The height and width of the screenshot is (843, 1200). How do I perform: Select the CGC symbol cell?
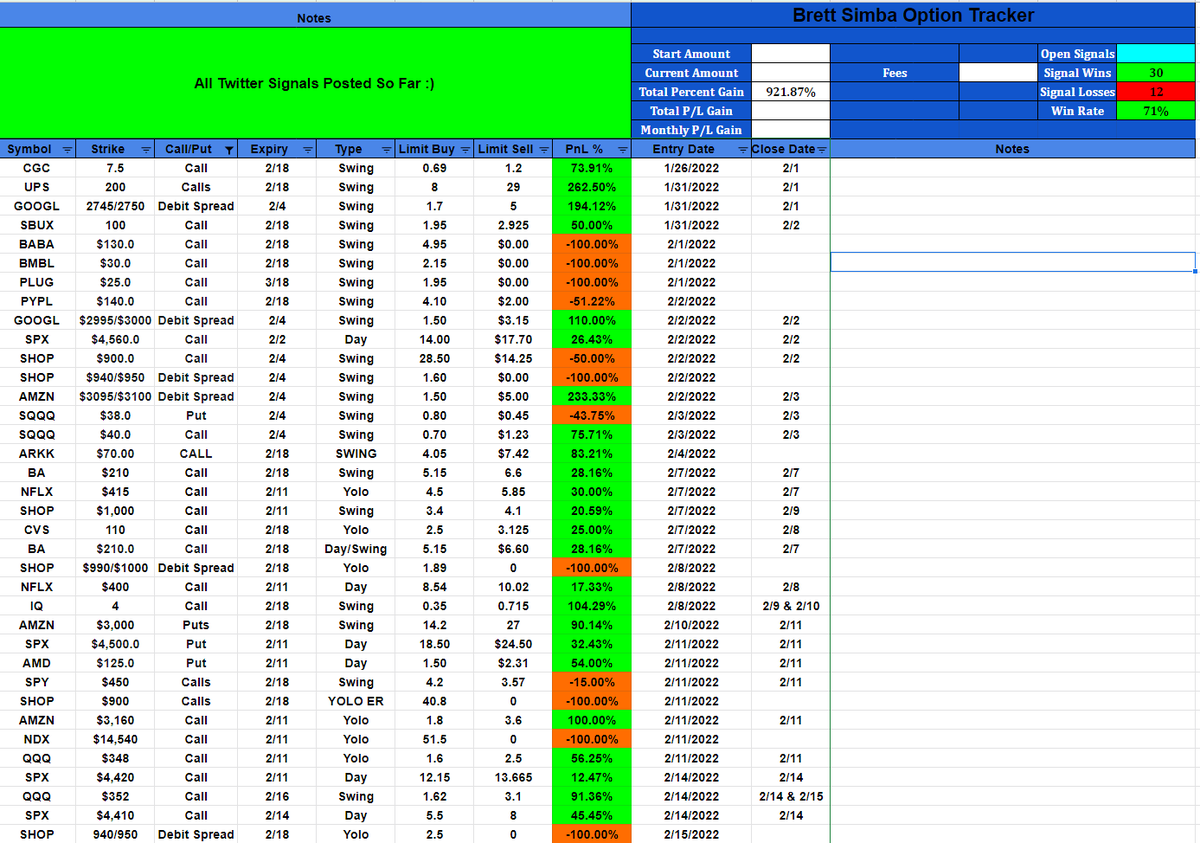click(x=37, y=168)
